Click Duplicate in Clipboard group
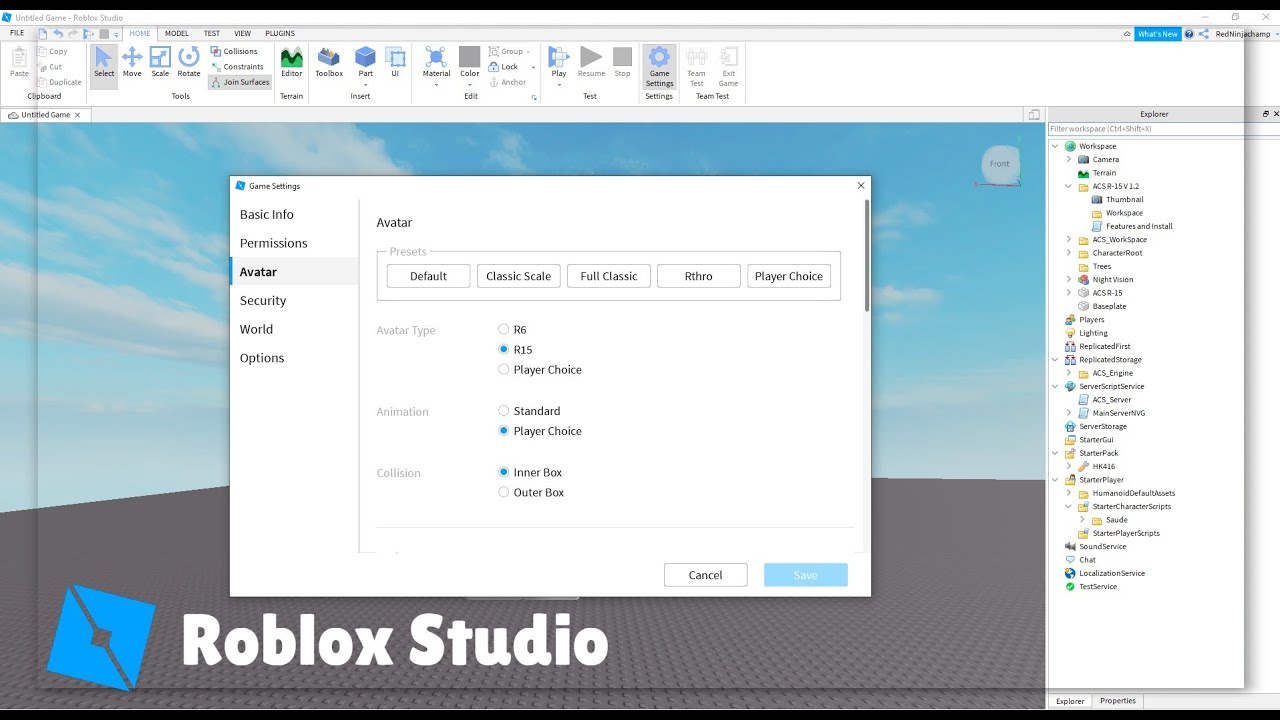Viewport: 1280px width, 720px height. [59, 82]
